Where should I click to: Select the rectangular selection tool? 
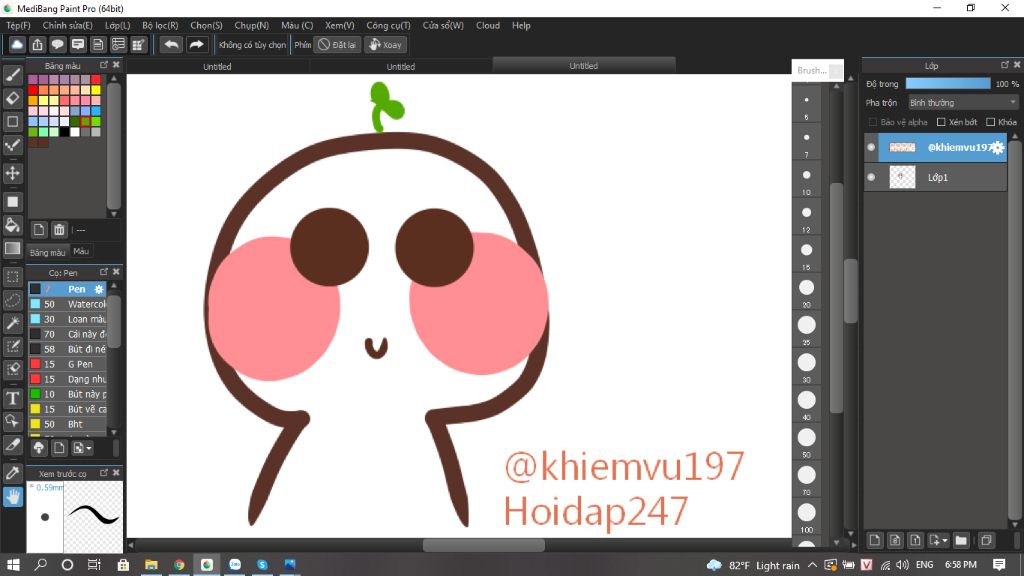pos(12,277)
